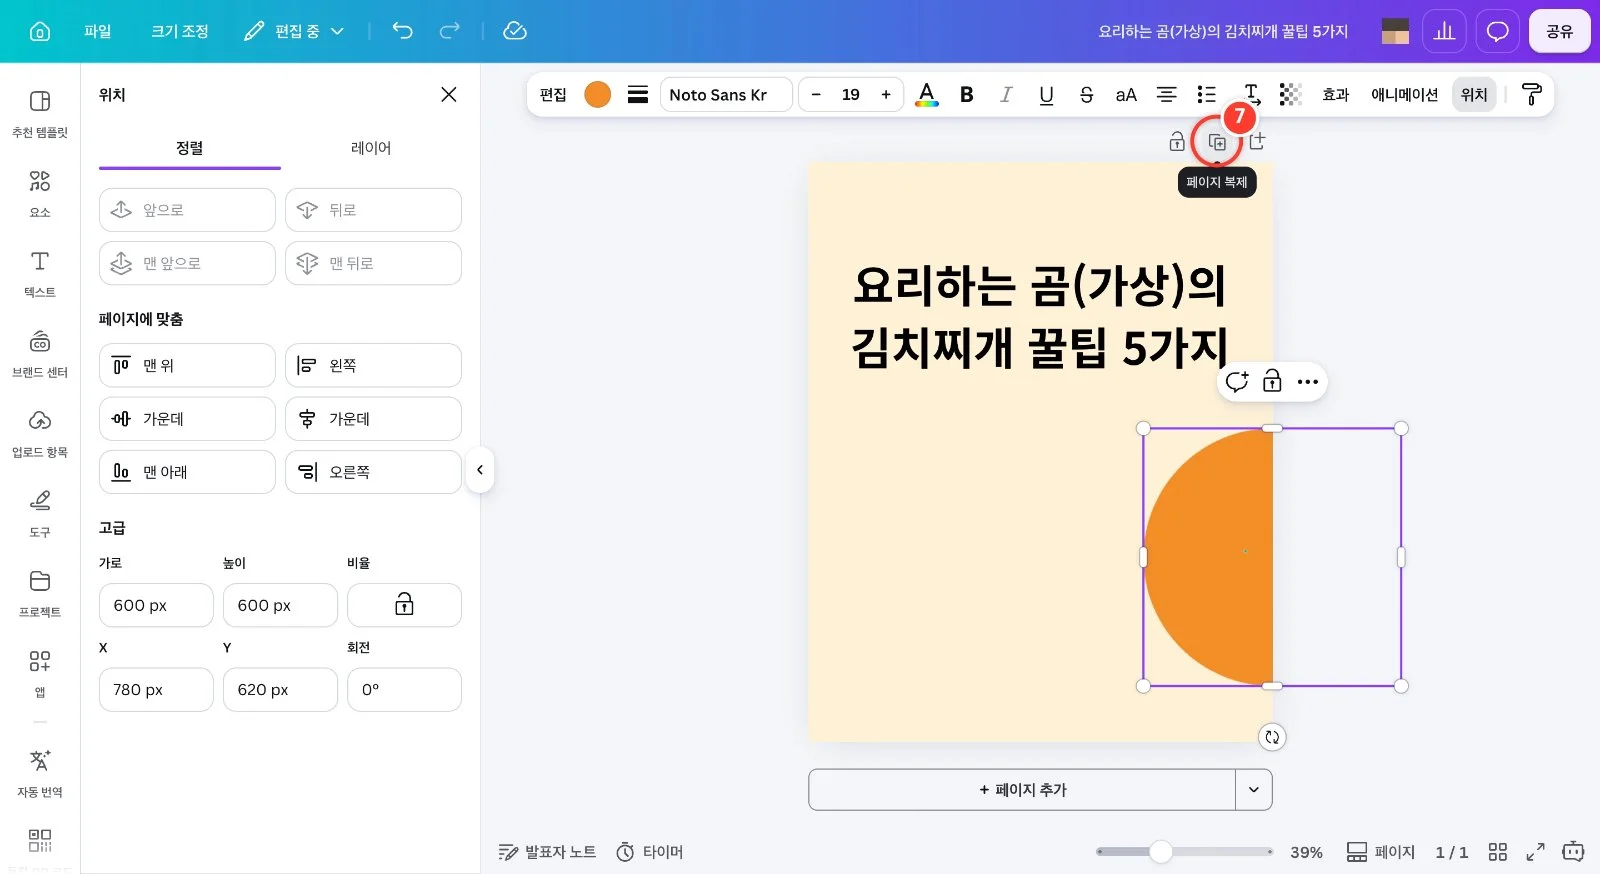Align element to 오른쪽
The height and width of the screenshot is (874, 1600).
(373, 471)
